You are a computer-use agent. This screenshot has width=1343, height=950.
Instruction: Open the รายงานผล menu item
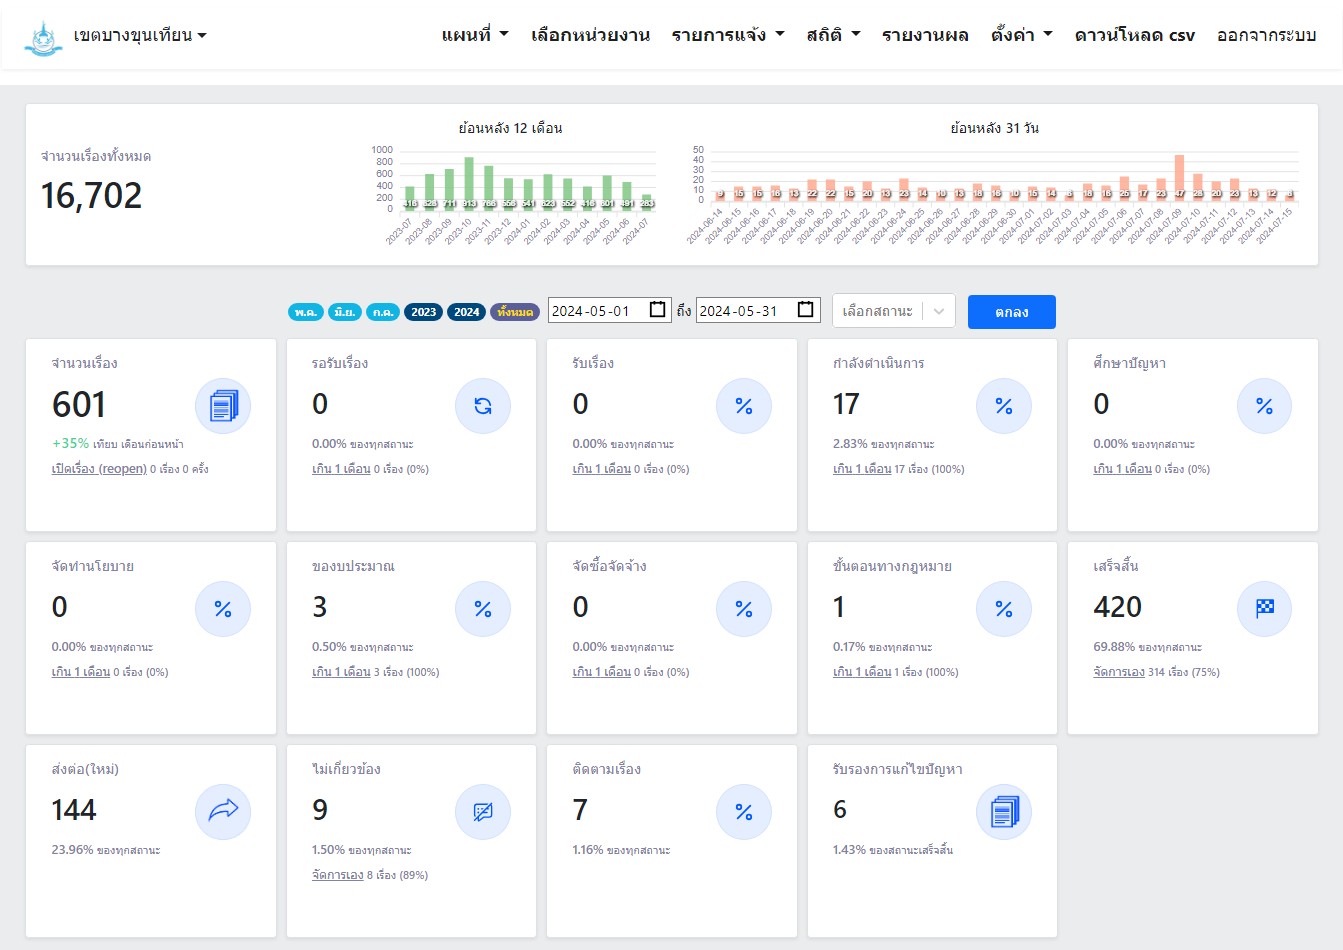[x=925, y=35]
